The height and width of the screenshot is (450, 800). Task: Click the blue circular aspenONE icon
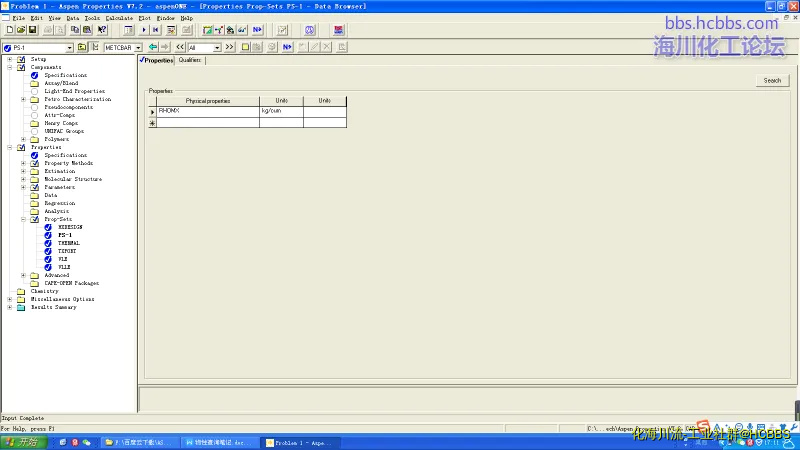(310, 30)
